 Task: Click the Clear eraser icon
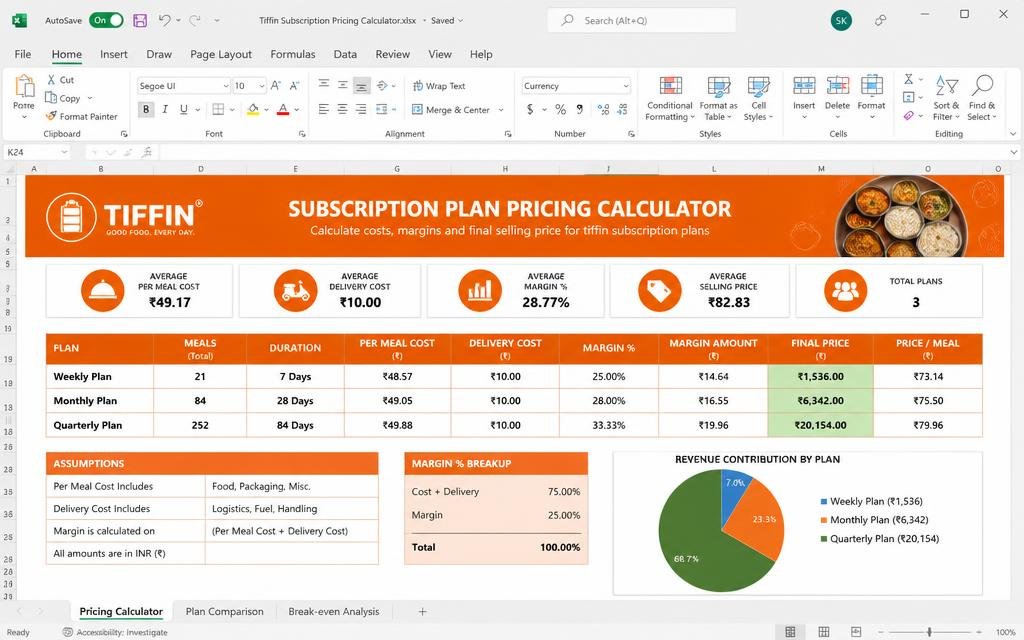pyautogui.click(x=908, y=116)
